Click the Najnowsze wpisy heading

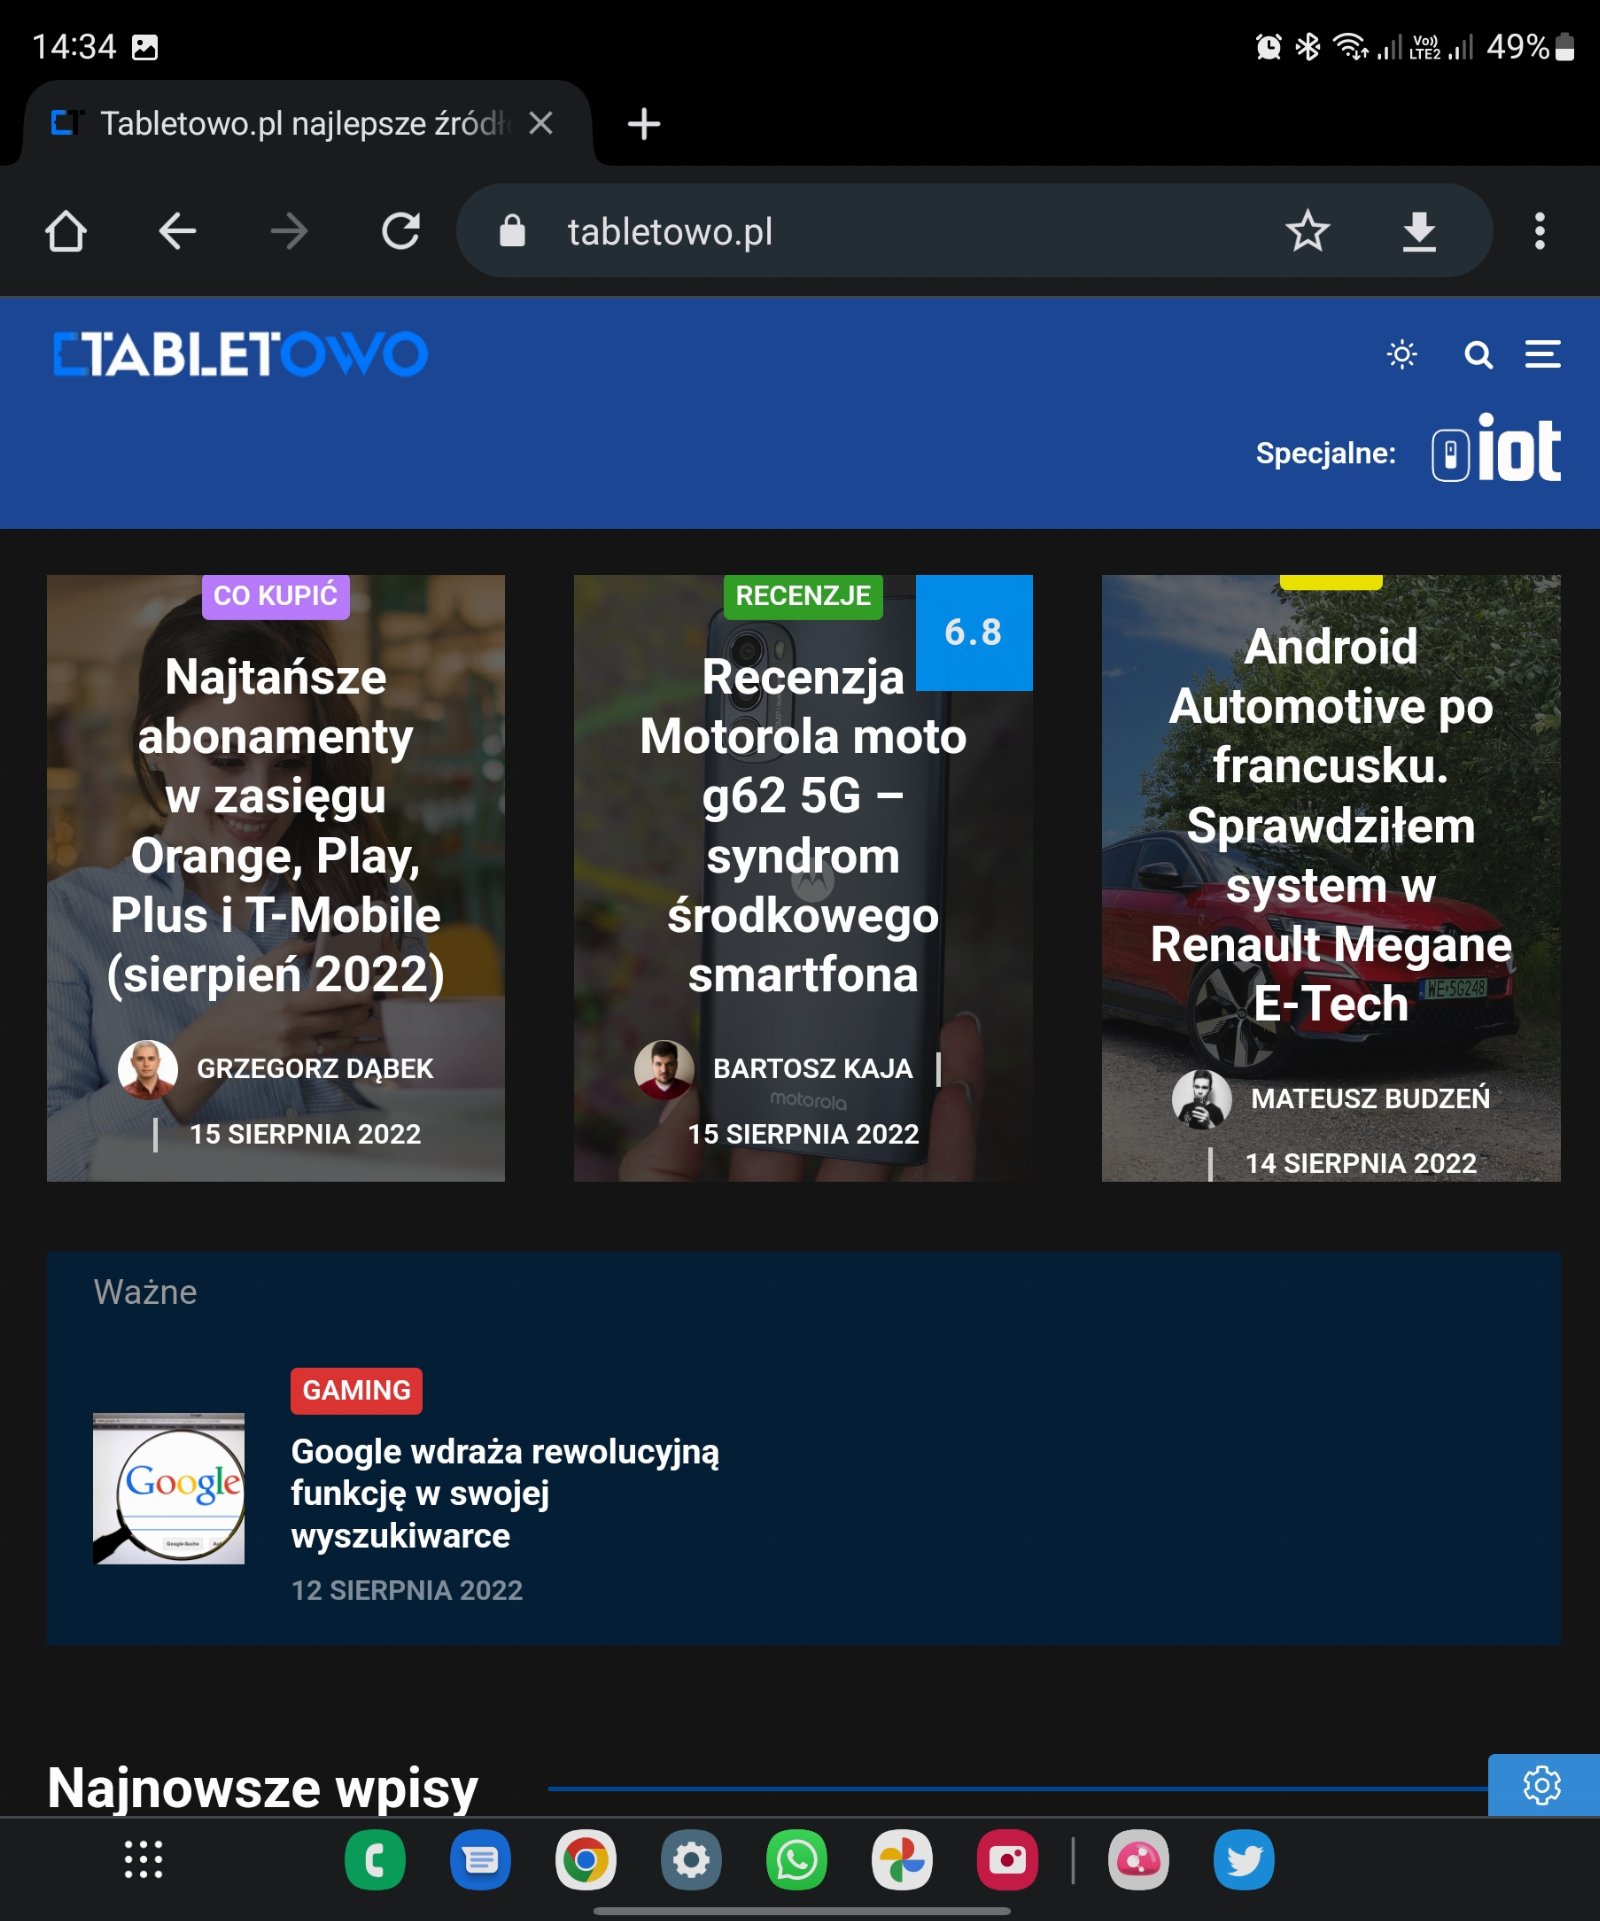pyautogui.click(x=263, y=1788)
